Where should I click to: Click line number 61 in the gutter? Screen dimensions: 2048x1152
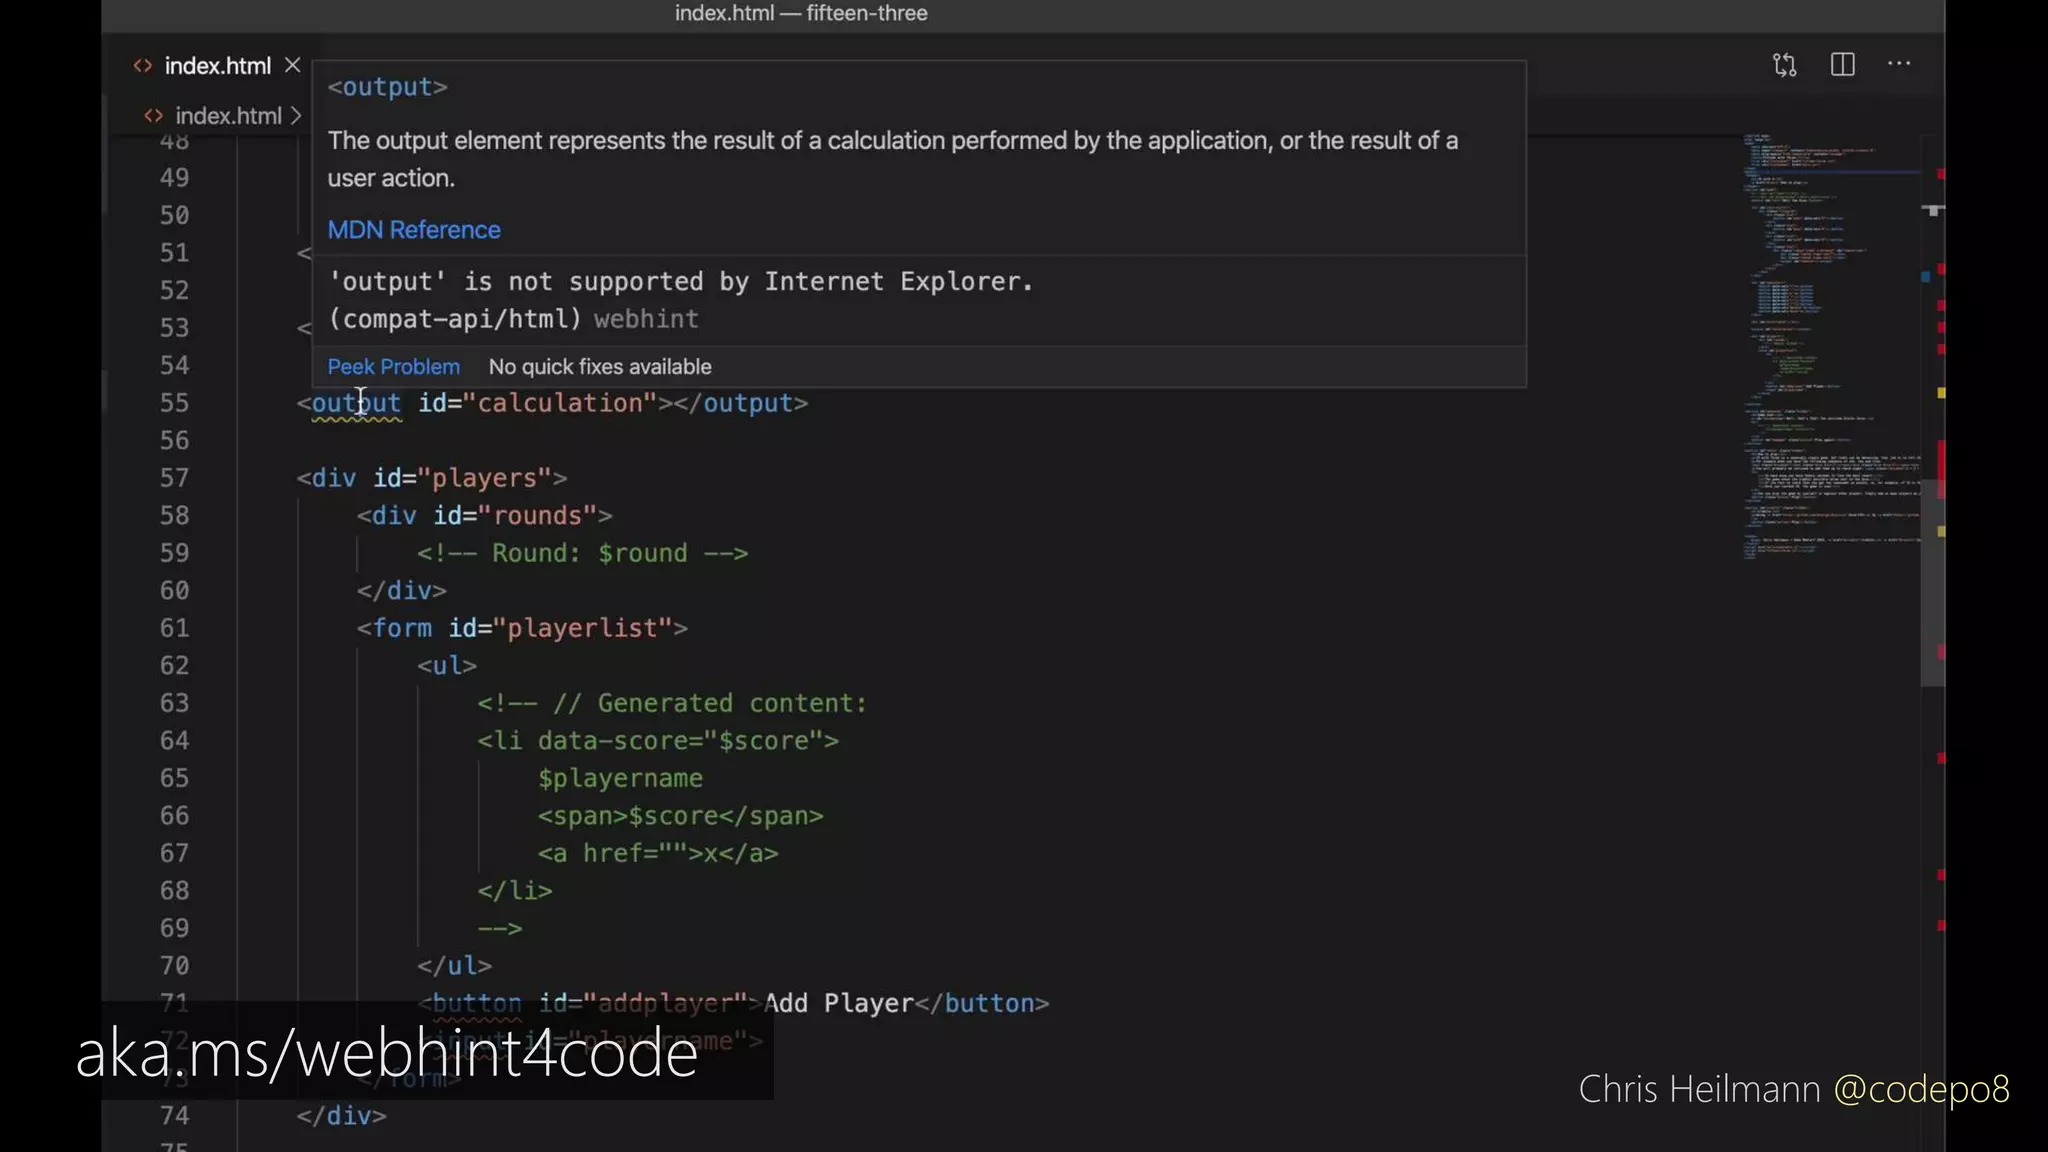[174, 628]
